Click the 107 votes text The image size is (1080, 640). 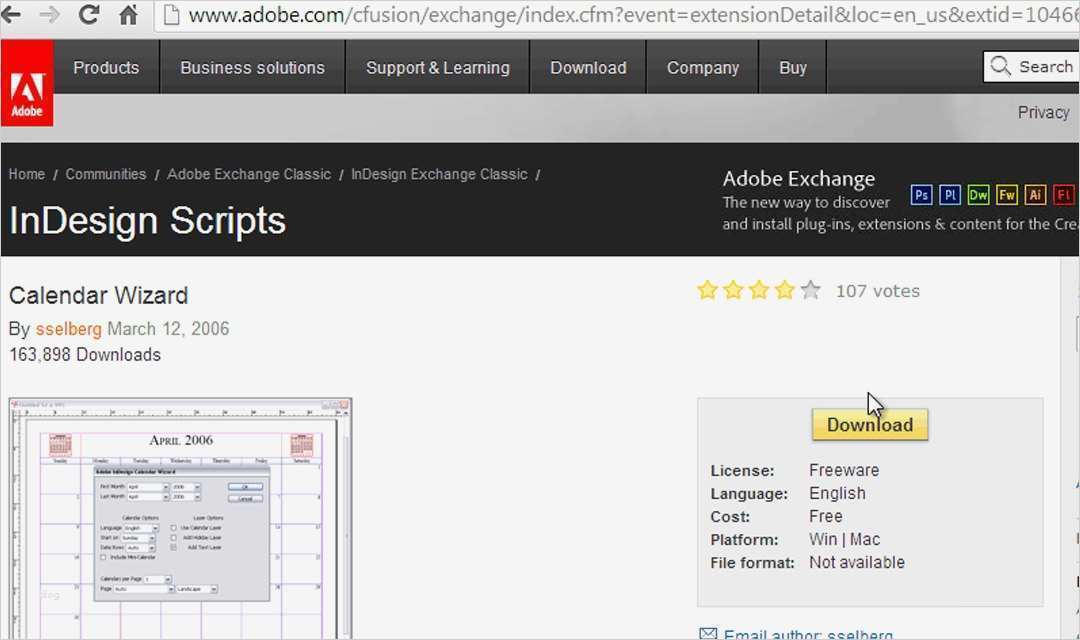[x=878, y=291]
